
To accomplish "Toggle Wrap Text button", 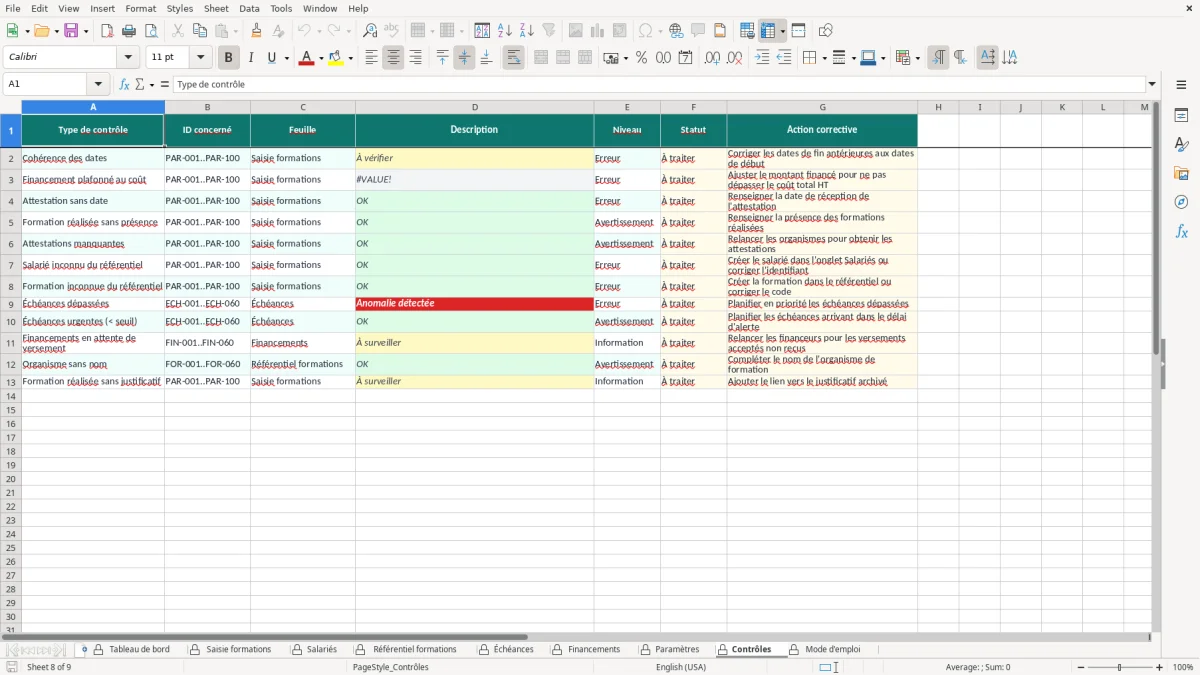I will pos(513,58).
